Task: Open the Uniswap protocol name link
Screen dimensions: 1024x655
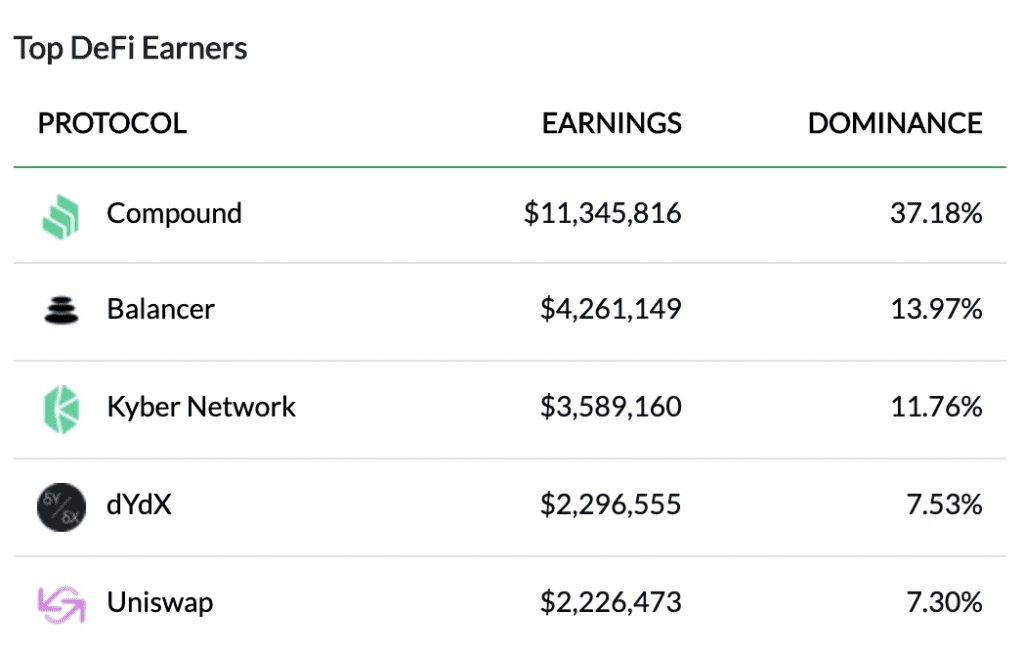Action: [160, 603]
